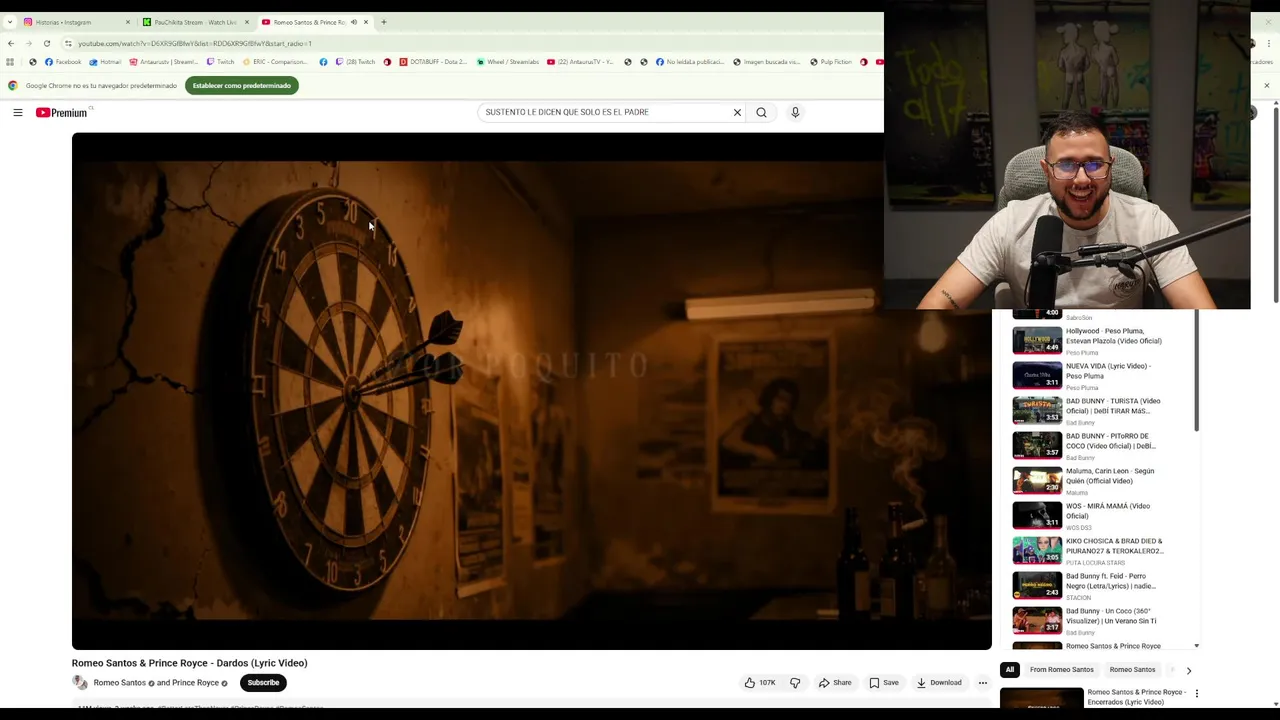Save the video to a playlist
The height and width of the screenshot is (720, 1280).
pyautogui.click(x=884, y=683)
